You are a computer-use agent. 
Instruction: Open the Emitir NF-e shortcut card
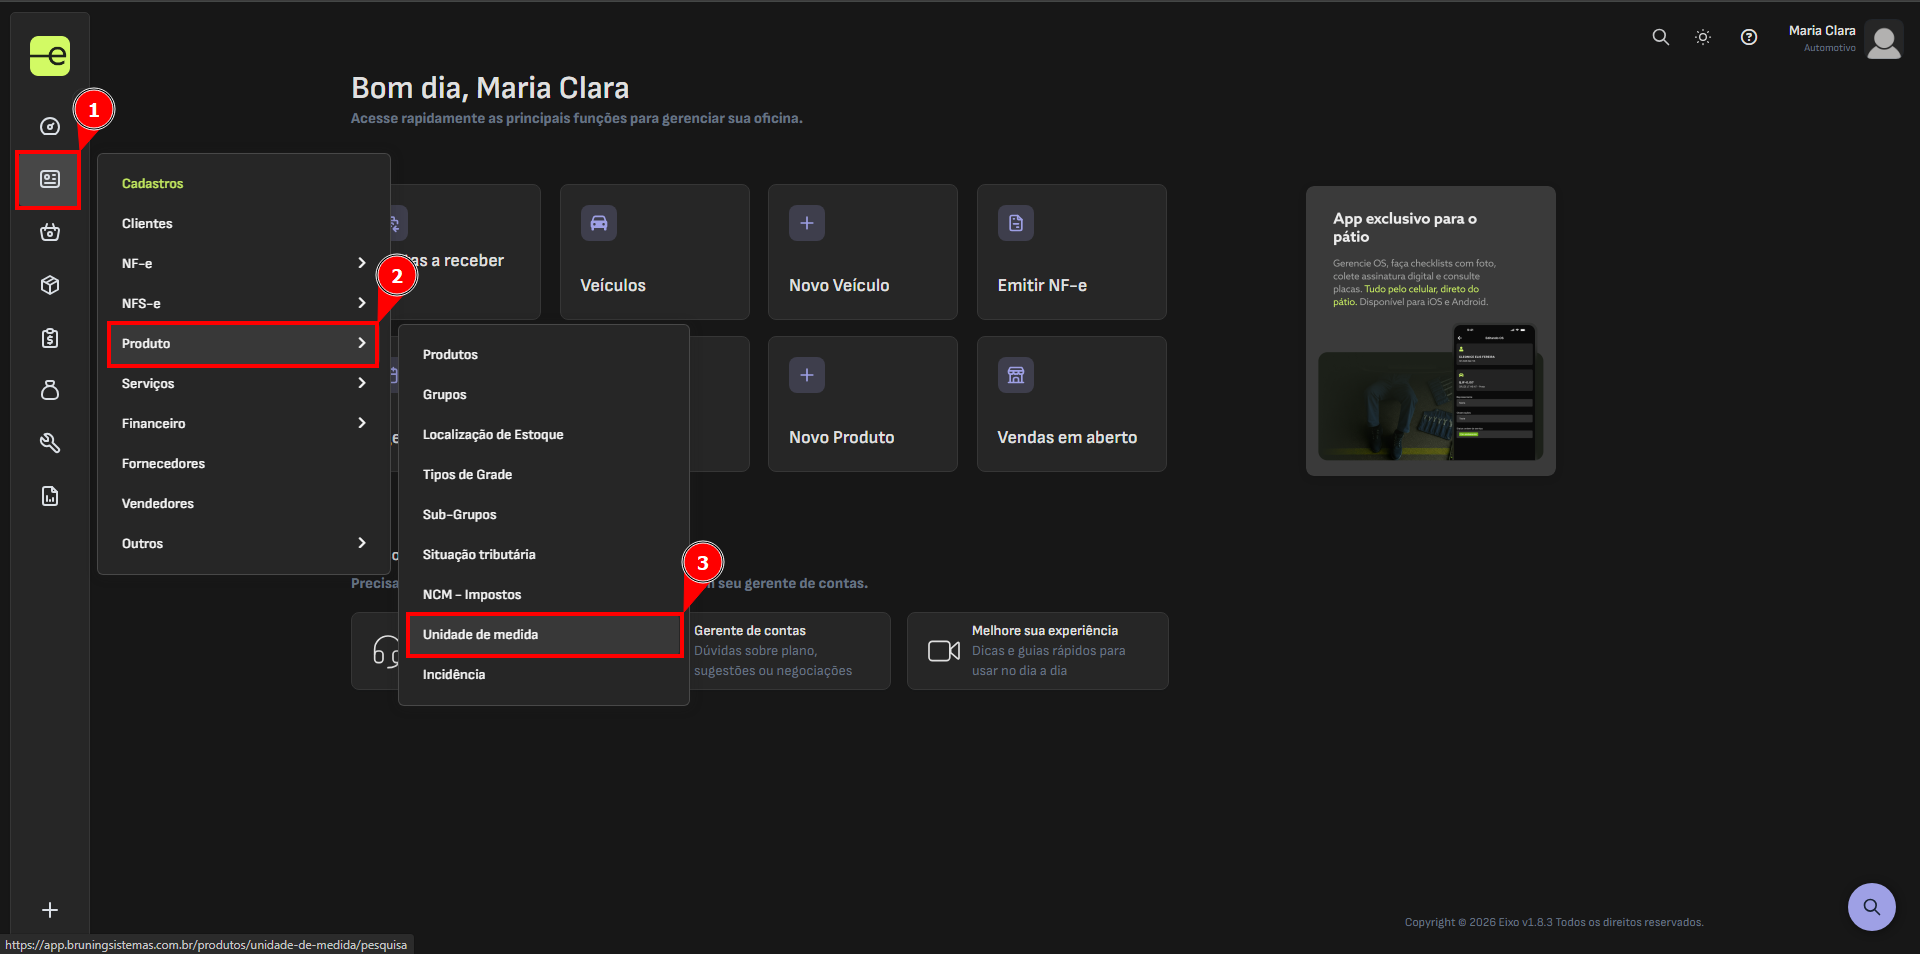coord(1072,252)
